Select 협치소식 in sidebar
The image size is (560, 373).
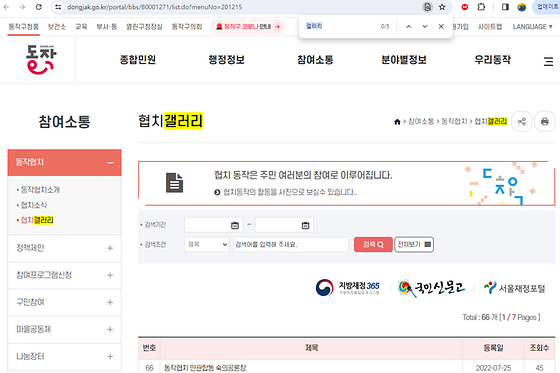[34, 205]
